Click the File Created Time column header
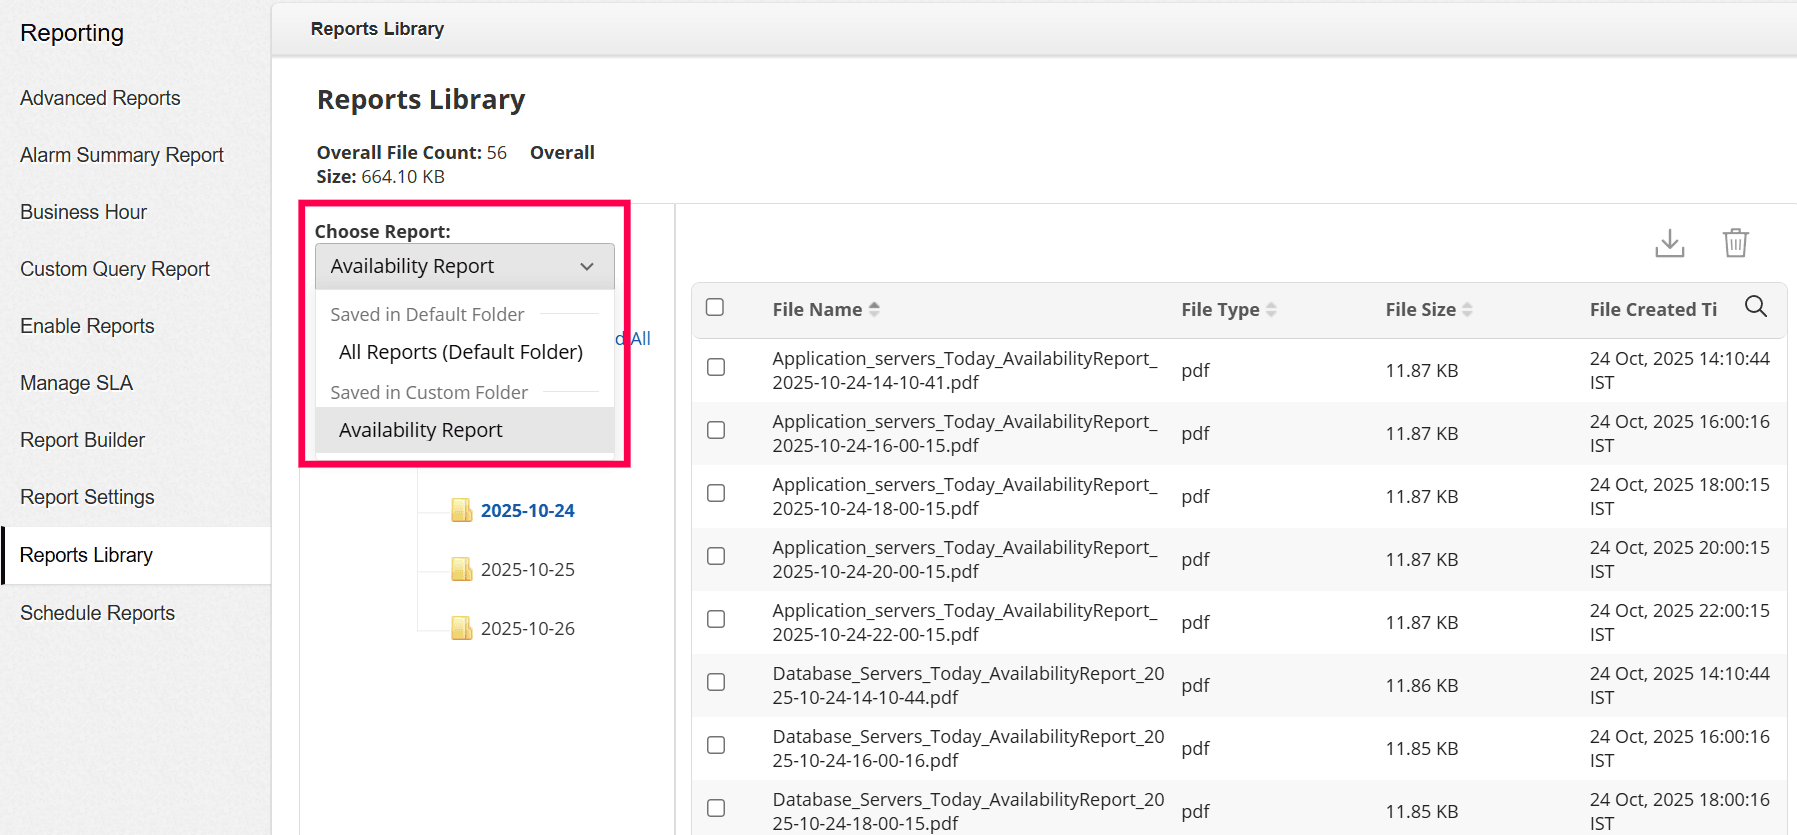Viewport: 1797px width, 835px height. click(1653, 310)
